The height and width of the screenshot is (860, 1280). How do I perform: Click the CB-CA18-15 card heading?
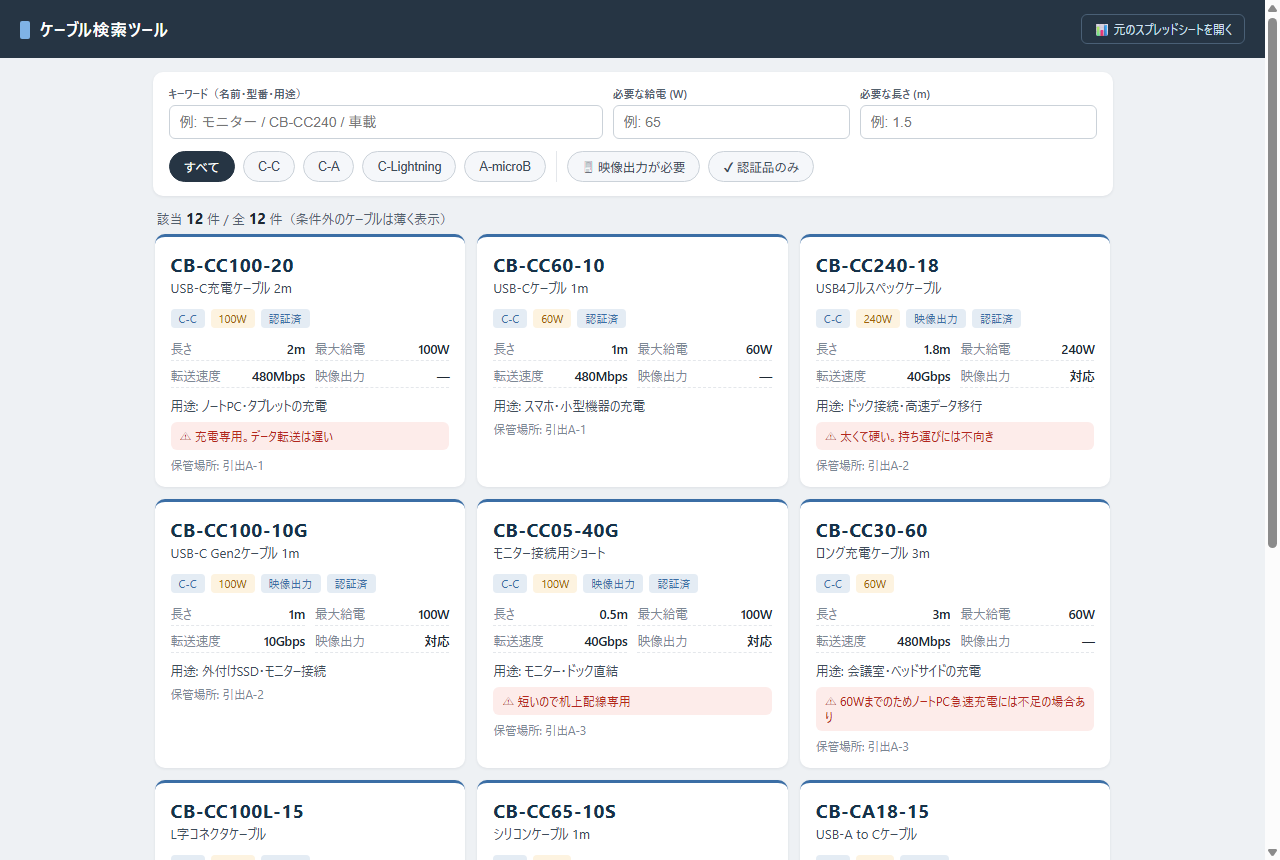click(870, 811)
